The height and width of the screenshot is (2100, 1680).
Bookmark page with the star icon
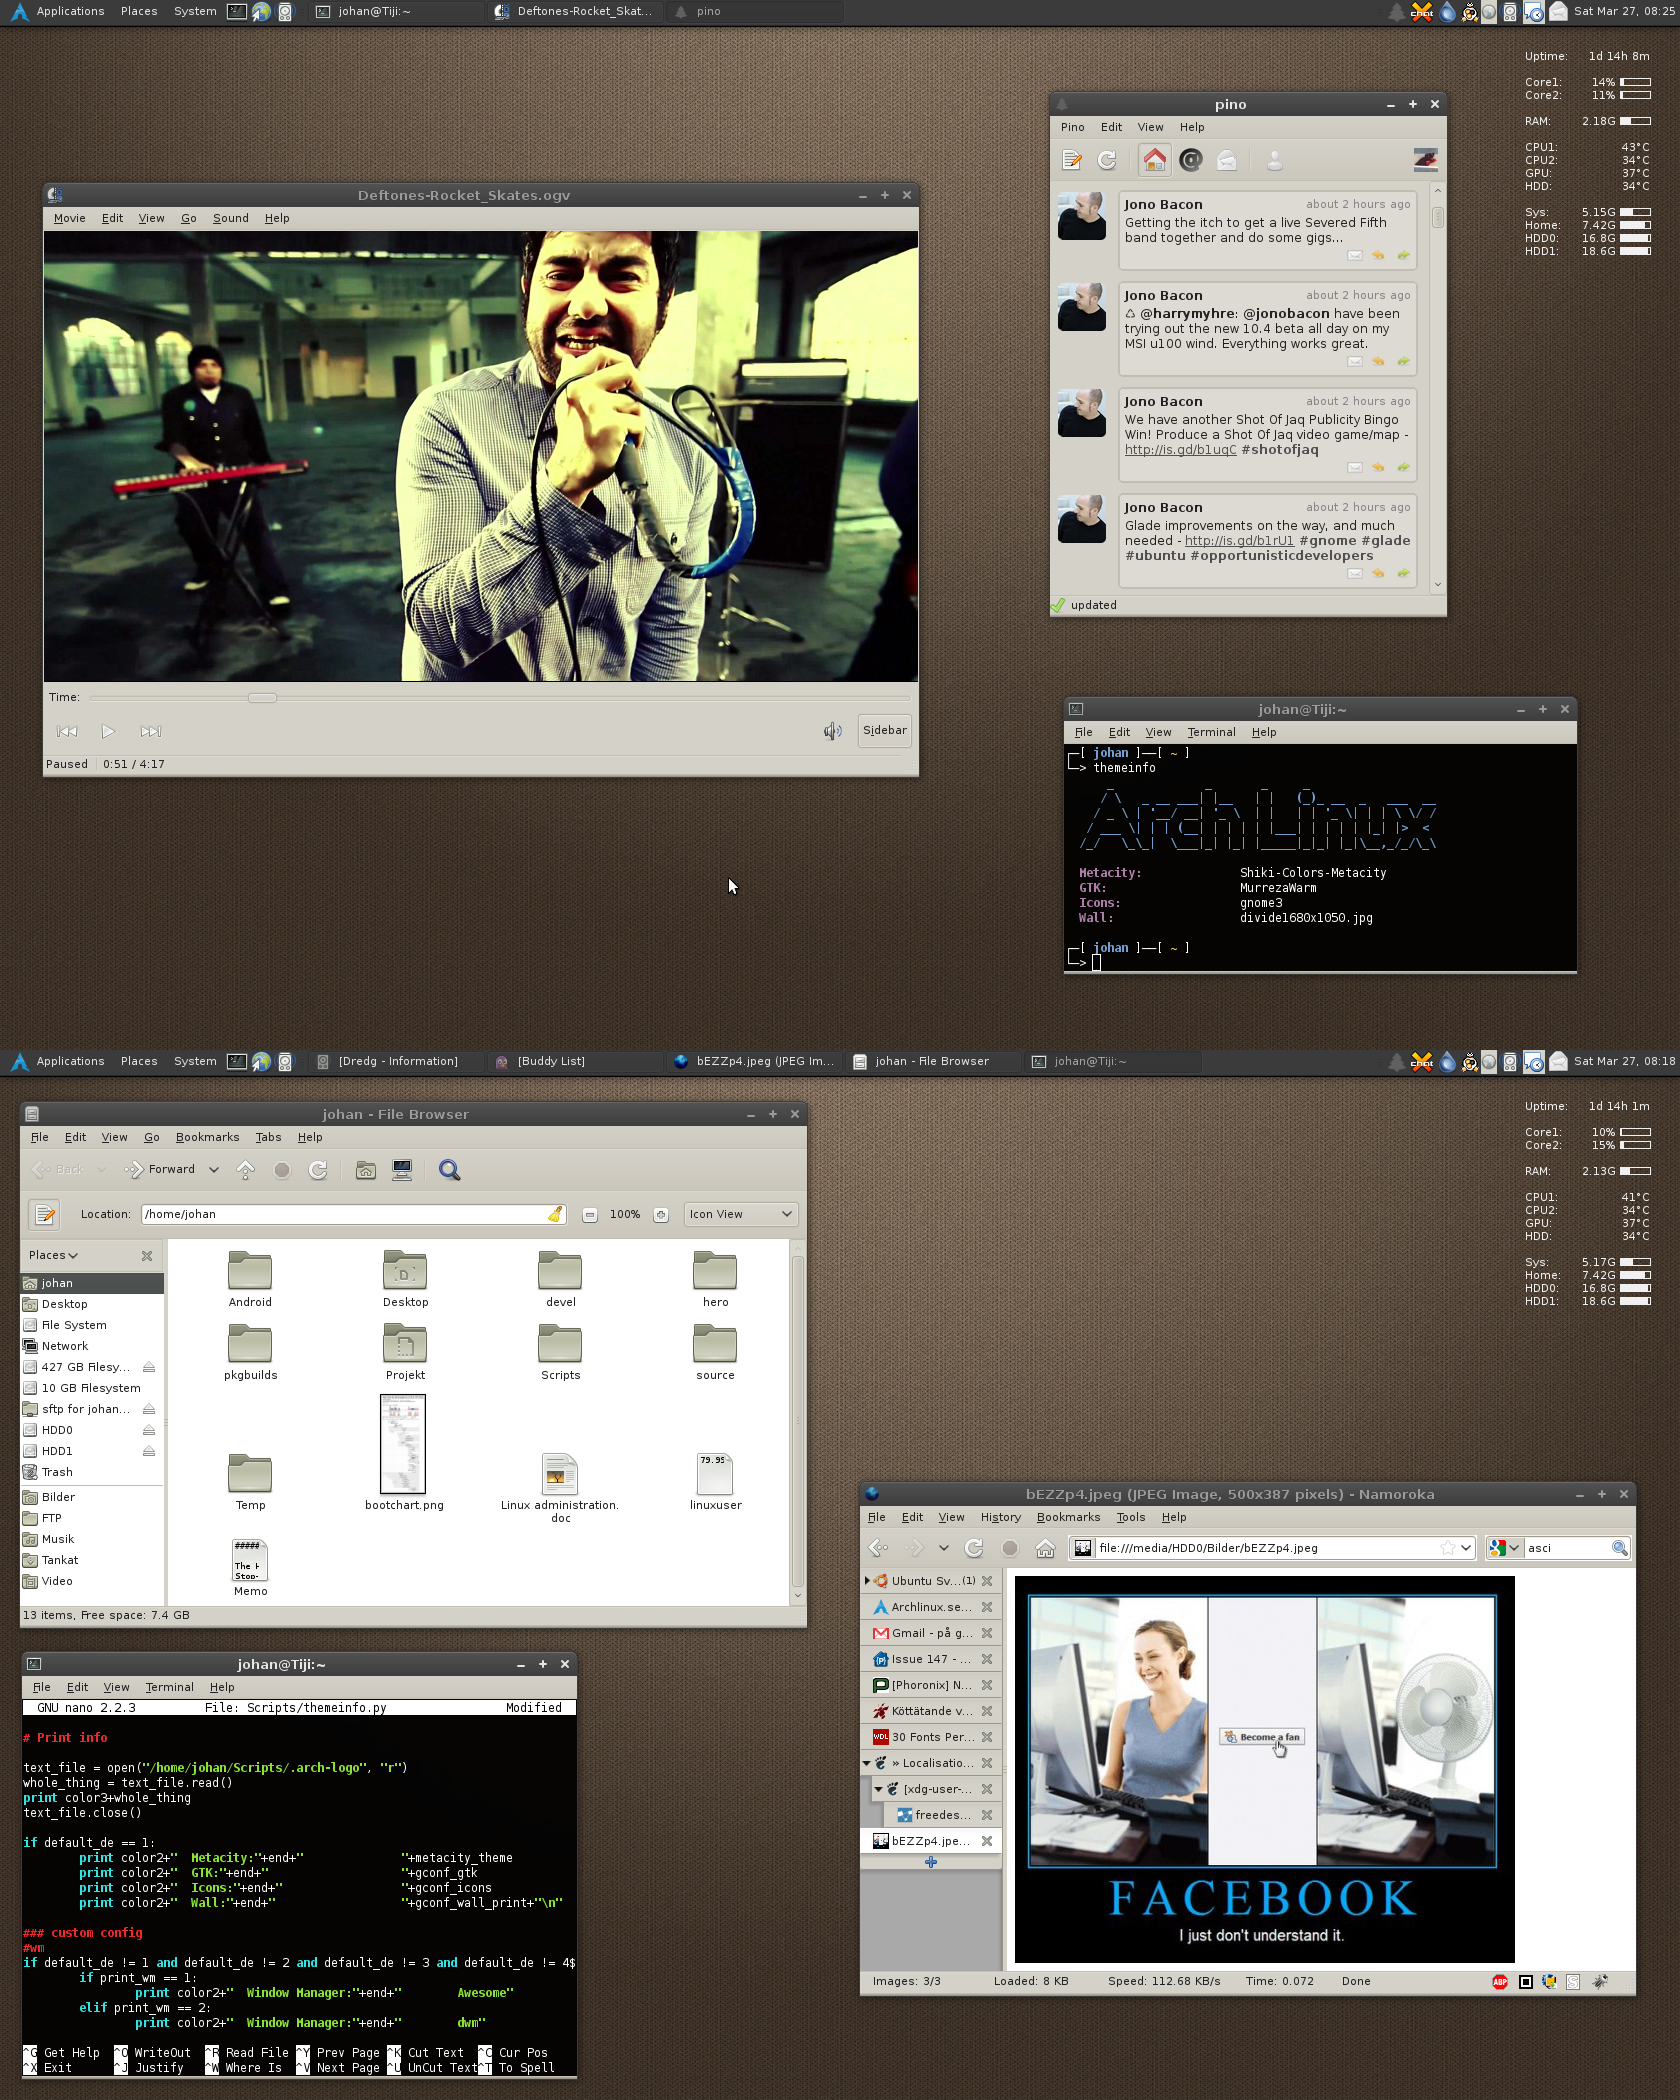coord(1447,1548)
